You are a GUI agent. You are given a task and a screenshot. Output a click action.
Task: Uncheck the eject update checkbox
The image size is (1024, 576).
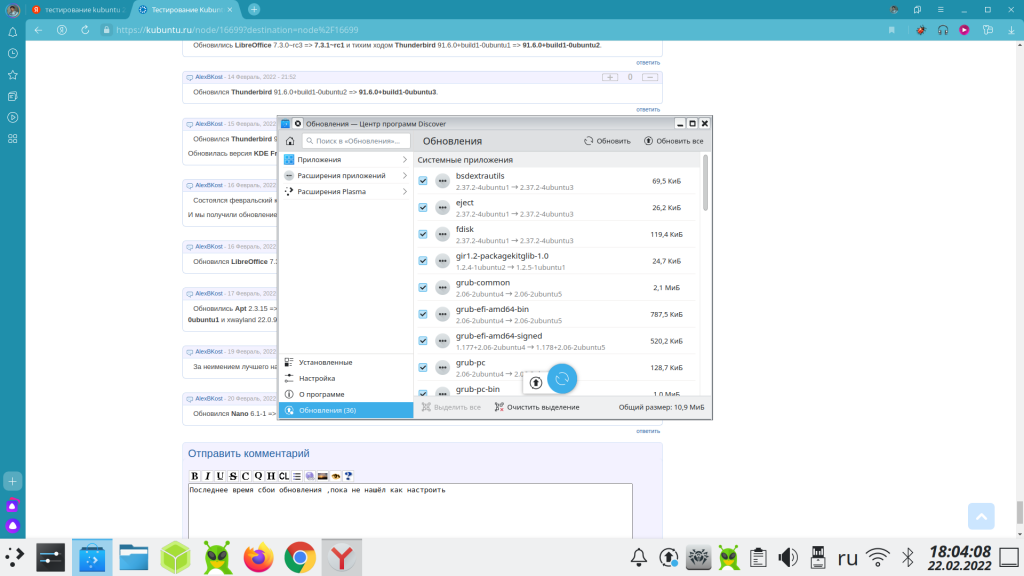click(x=423, y=208)
